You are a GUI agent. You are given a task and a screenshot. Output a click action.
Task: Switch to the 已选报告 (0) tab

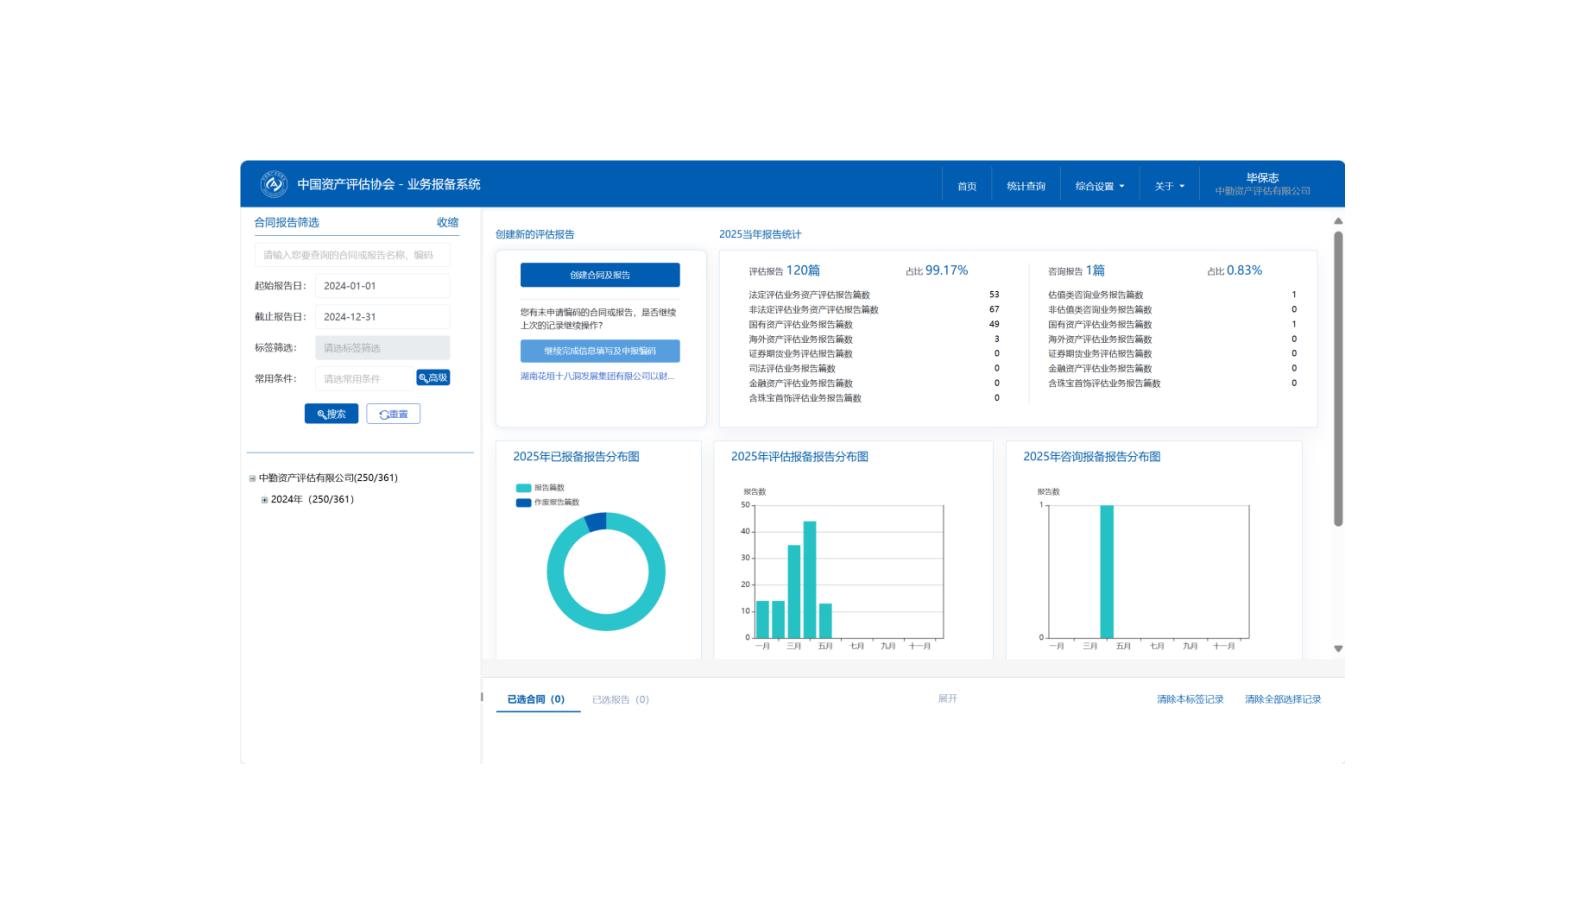click(x=620, y=700)
